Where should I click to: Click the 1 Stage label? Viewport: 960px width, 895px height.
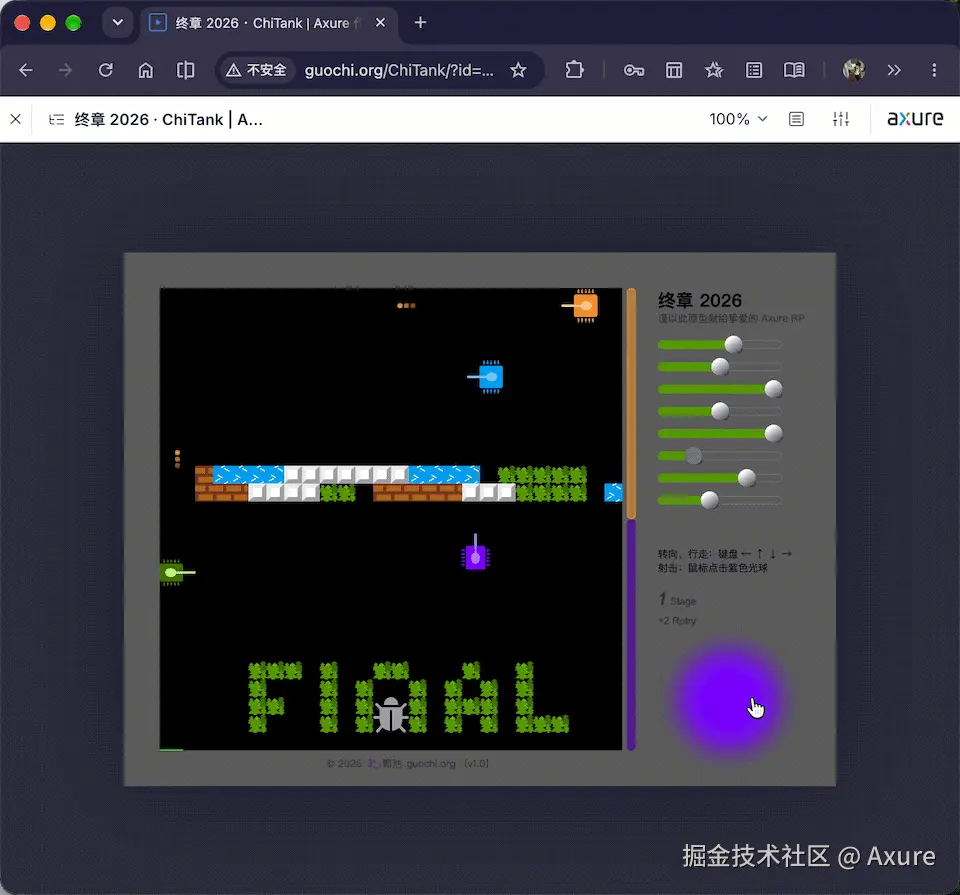(677, 600)
